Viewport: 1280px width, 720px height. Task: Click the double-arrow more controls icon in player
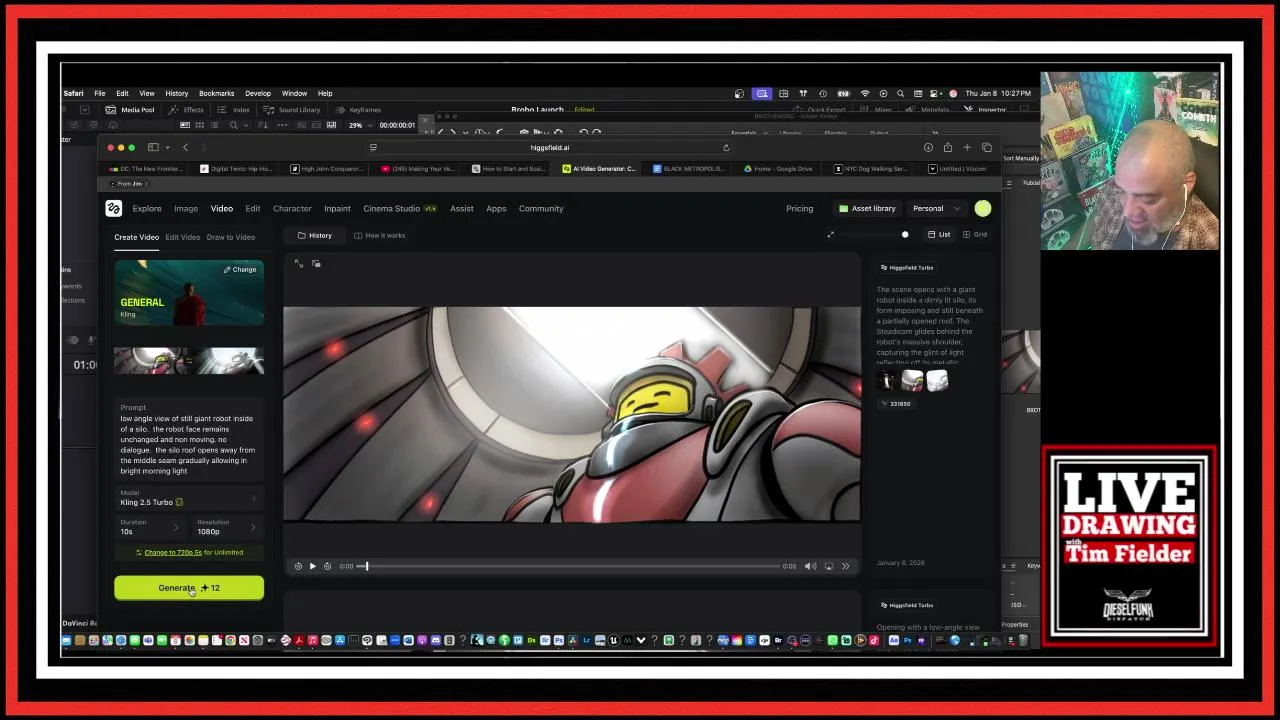click(845, 566)
